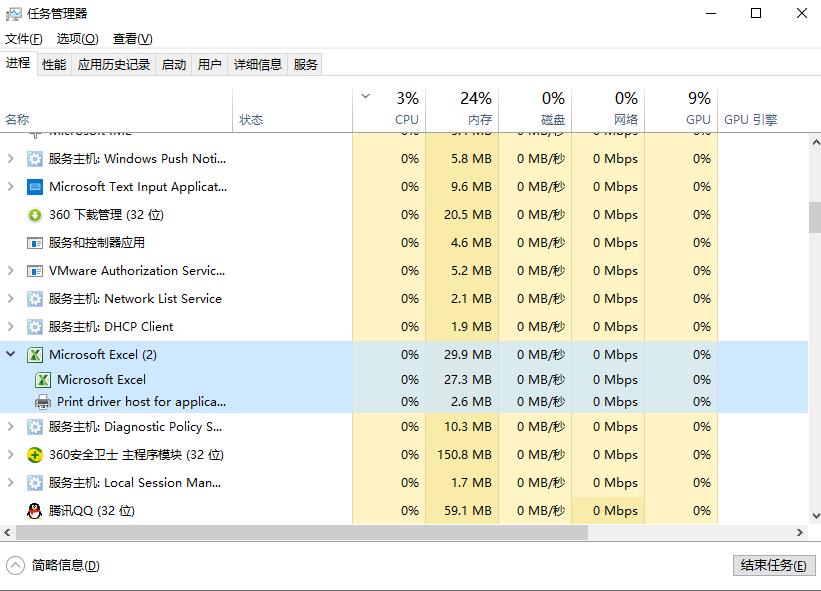The width and height of the screenshot is (821, 591).
Task: Select the 服务和控制器应用 process name
Action: pos(97,243)
